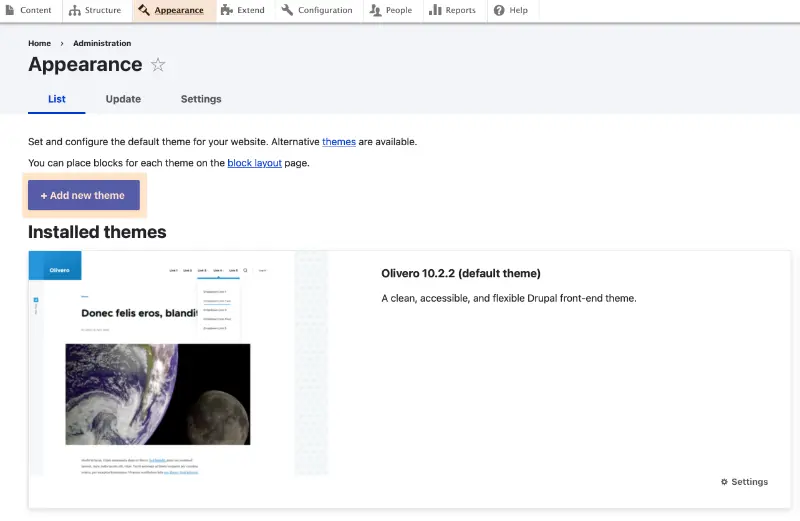This screenshot has height=521, width=800.
Task: Switch to the Settings tab
Action: (x=201, y=99)
